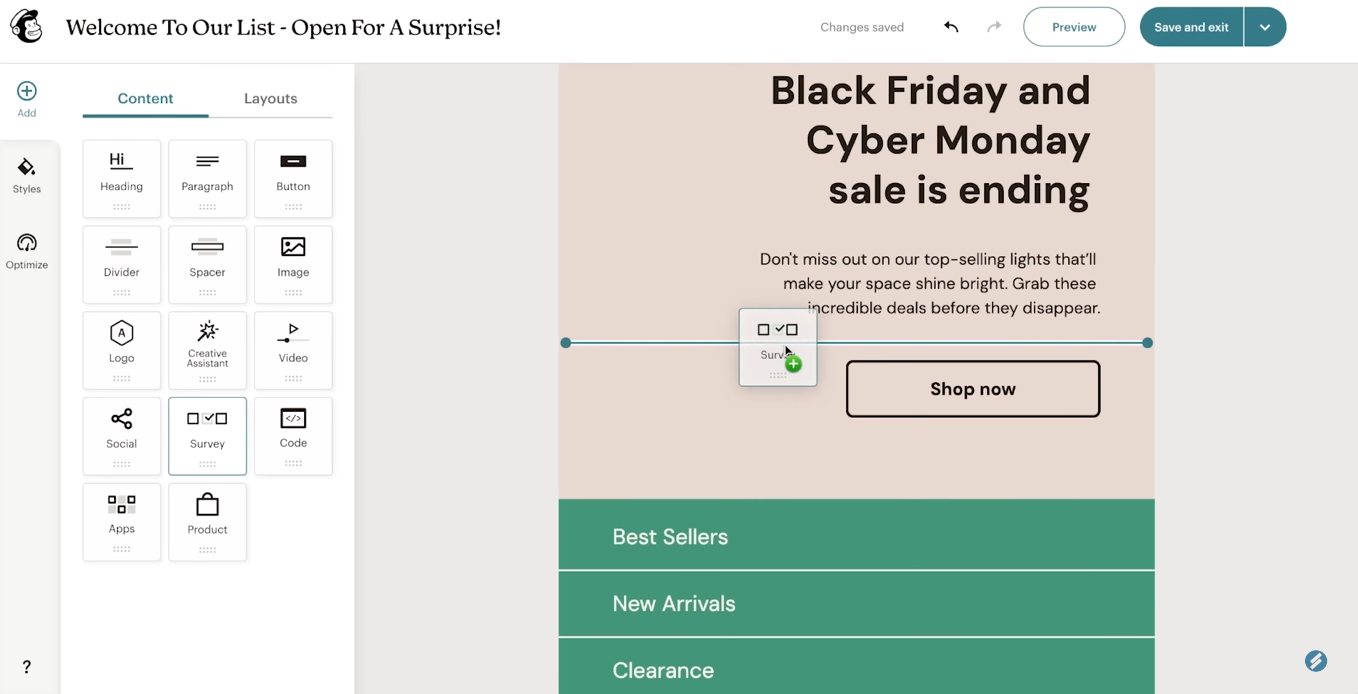Open the Save and exit dropdown arrow

1265,27
